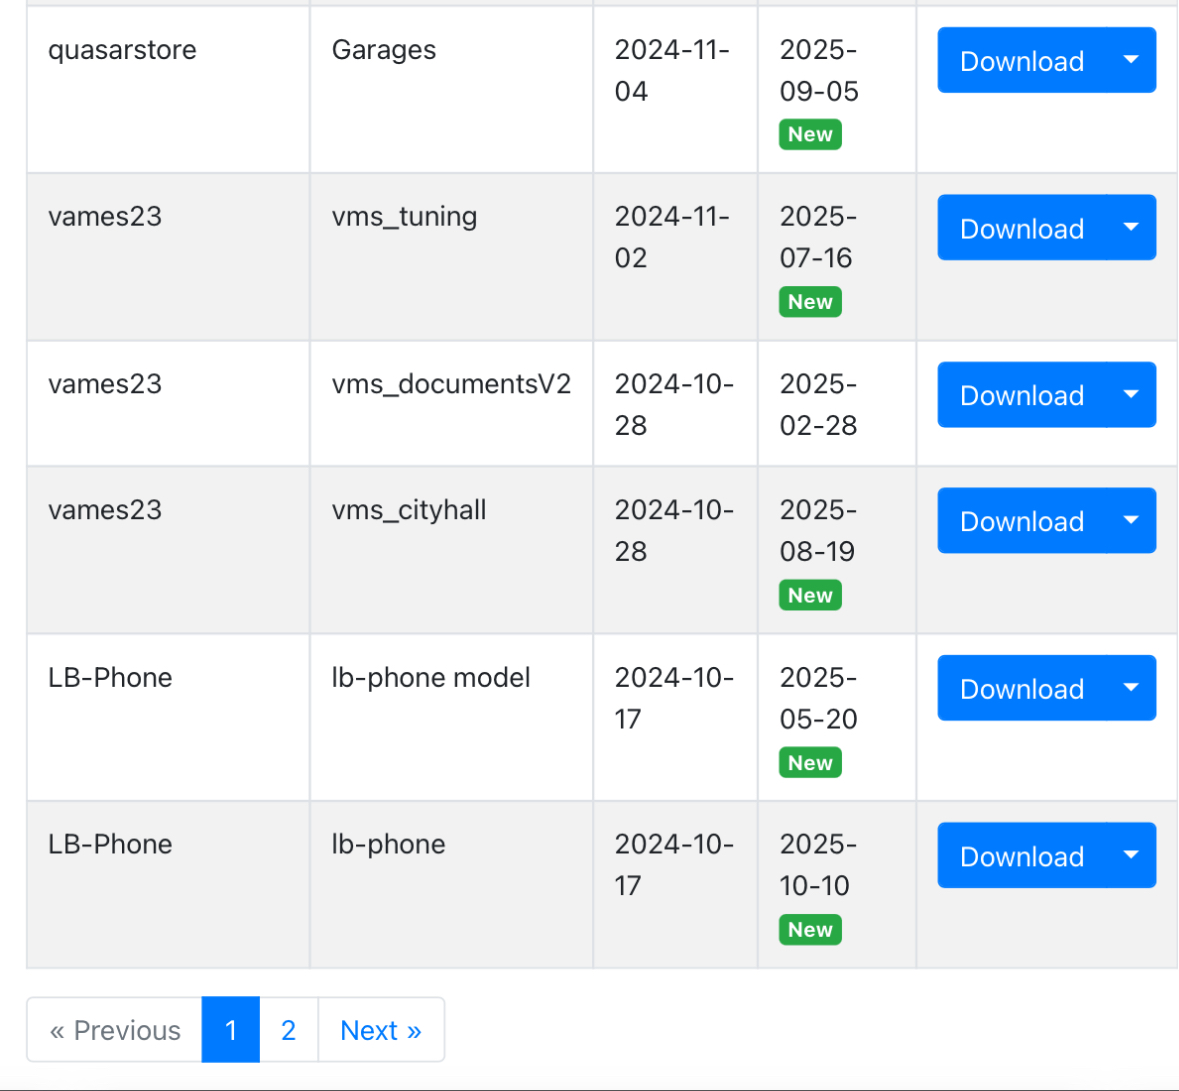This screenshot has width=1179, height=1091.
Task: Select page 1 in pagination
Action: tap(231, 1029)
